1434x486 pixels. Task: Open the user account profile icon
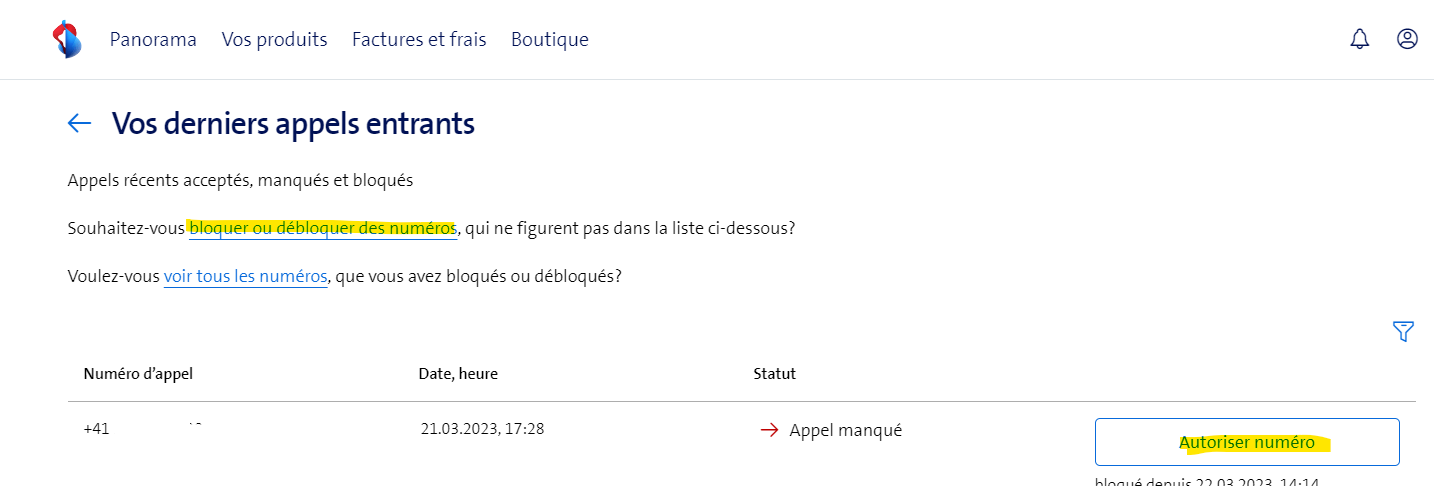click(1407, 39)
